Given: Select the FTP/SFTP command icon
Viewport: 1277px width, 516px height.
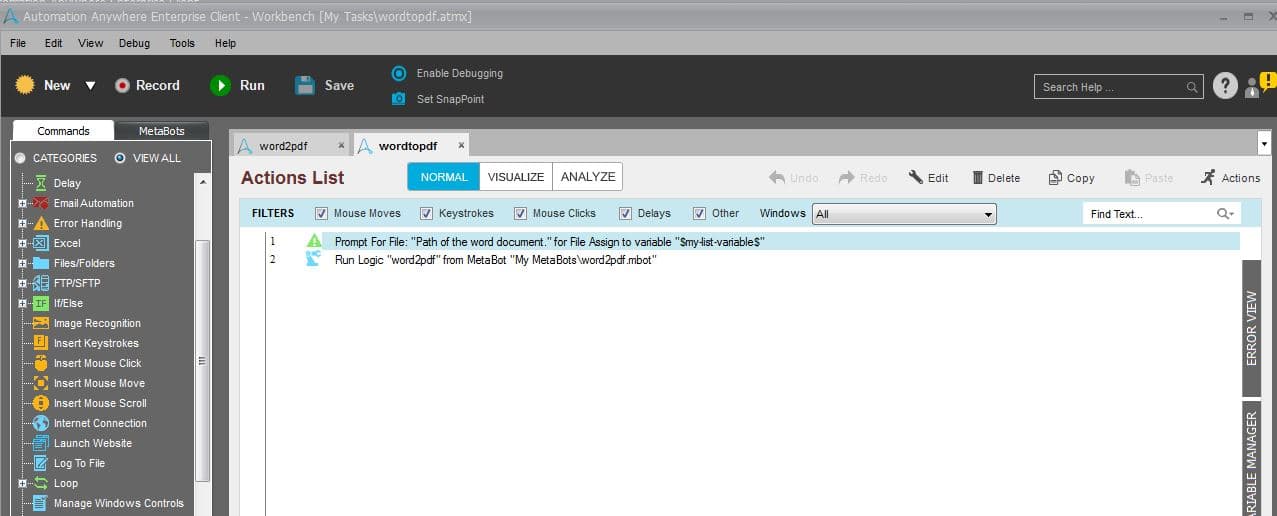Looking at the screenshot, I should (x=41, y=283).
